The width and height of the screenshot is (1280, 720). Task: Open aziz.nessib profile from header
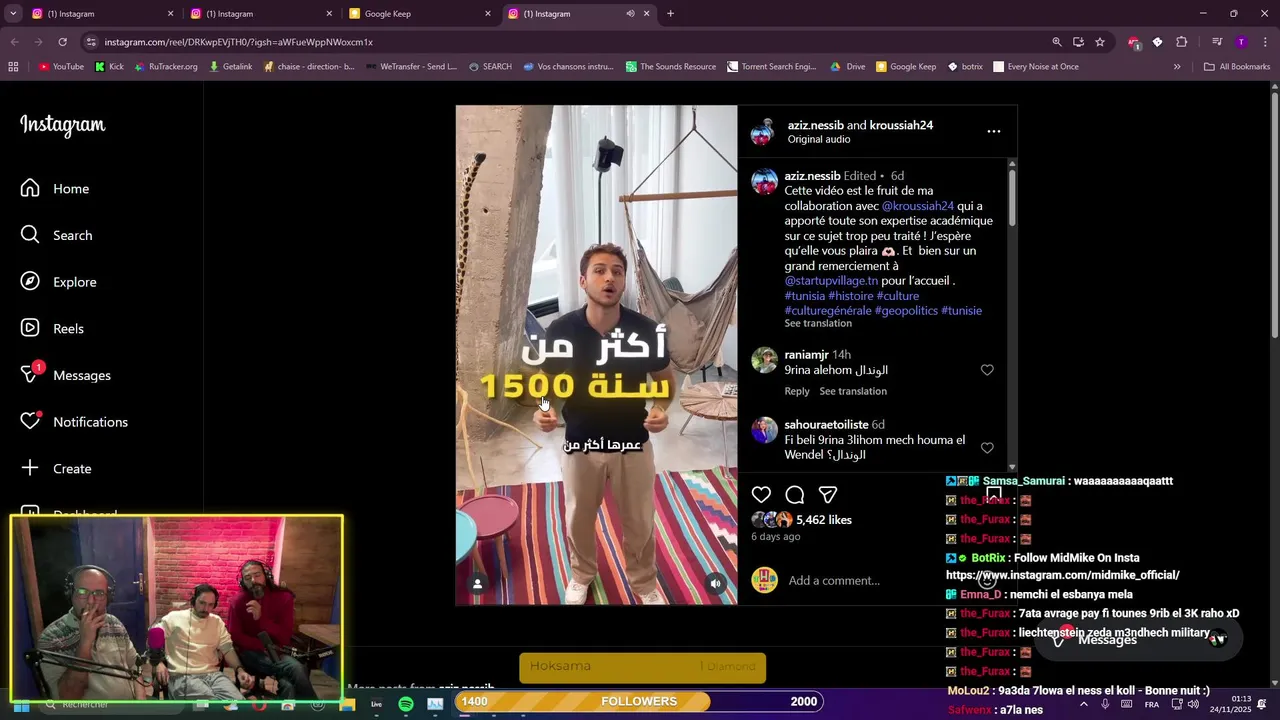tap(815, 125)
